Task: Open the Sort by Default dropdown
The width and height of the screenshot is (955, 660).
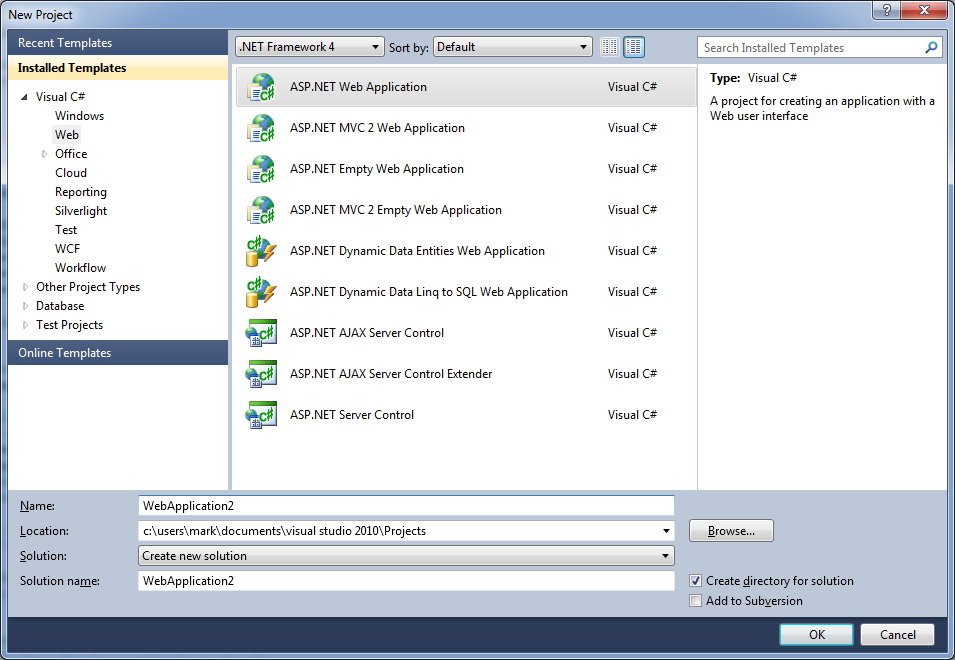Action: tap(513, 47)
